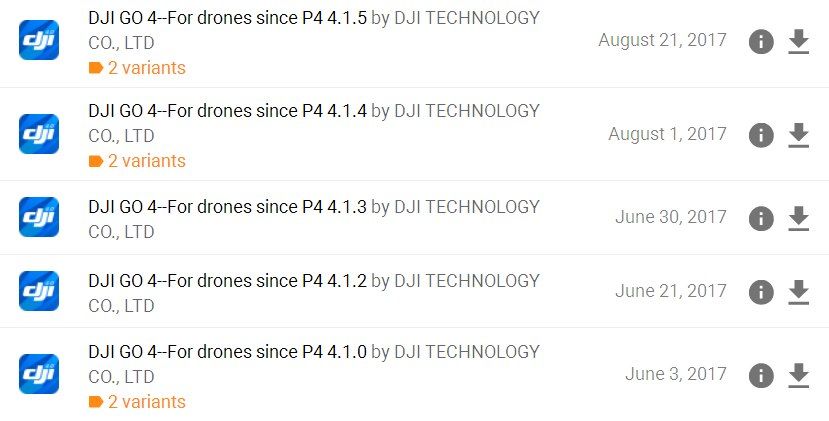Screen dimensions: 829x421
Task: Download DJI GO 4 version 4.1.5
Action: point(798,42)
